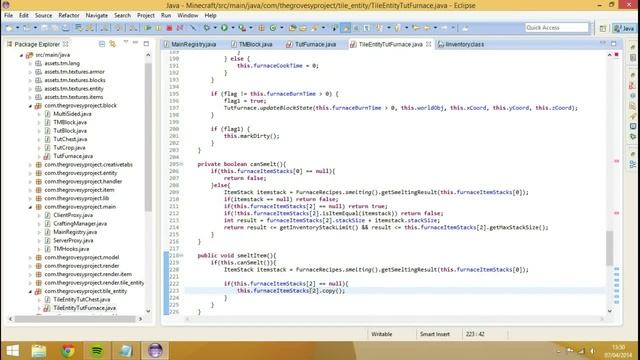This screenshot has width=640, height=360.
Task: Open the Project menu
Action: pyautogui.click(x=146, y=16)
